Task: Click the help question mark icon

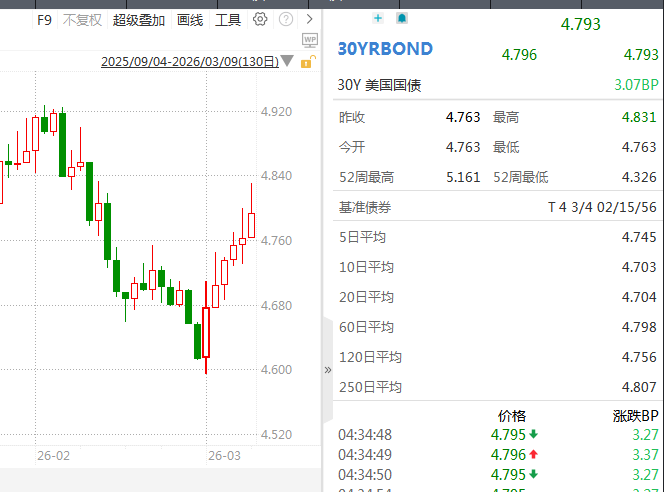Action: pos(286,19)
